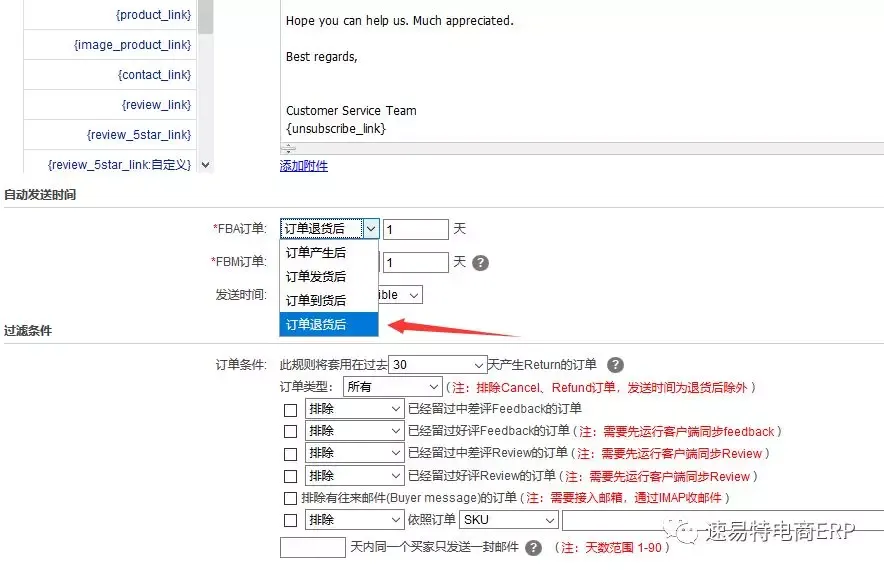Click help icon next to FBM order days
The width and height of the screenshot is (884, 570).
480,263
